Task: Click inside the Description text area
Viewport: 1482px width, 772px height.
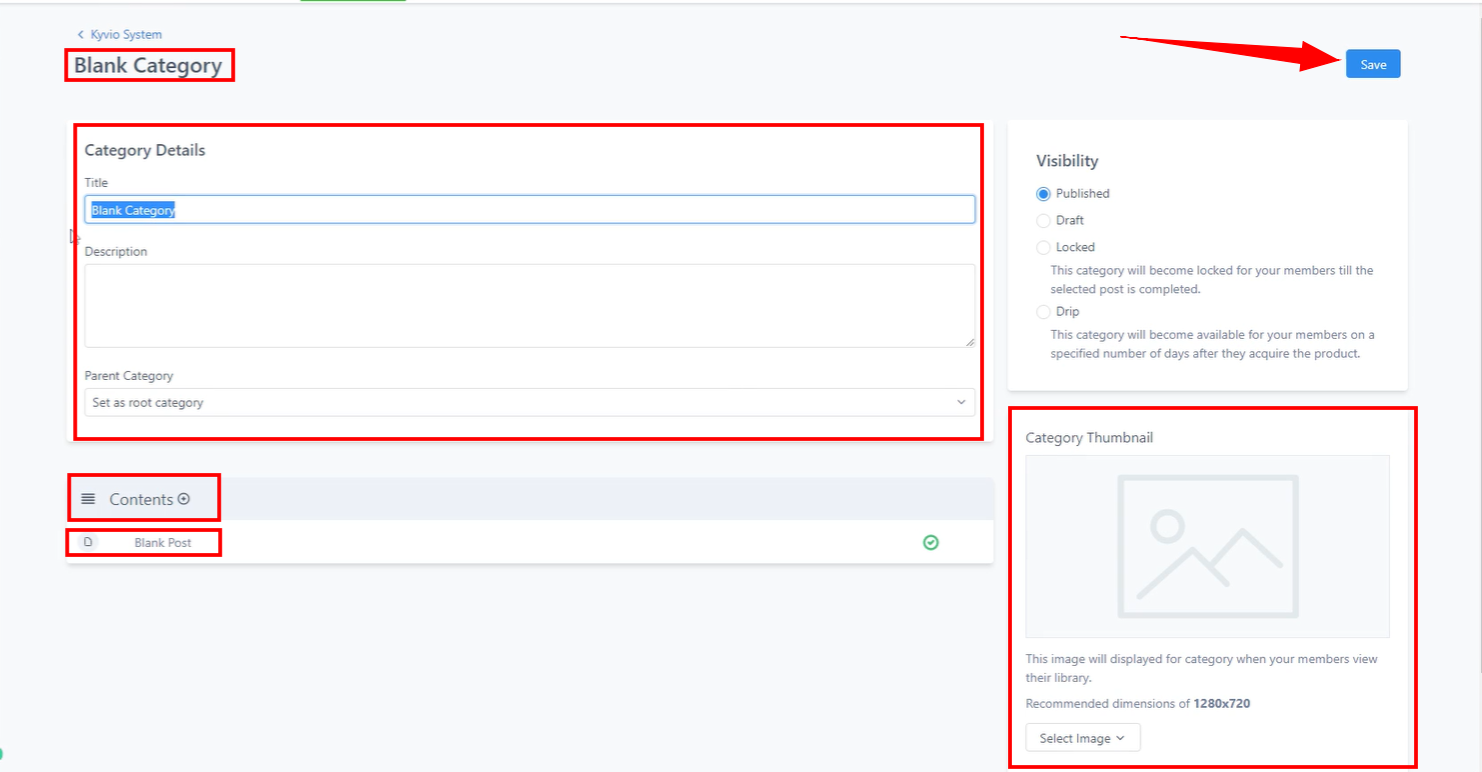Action: click(x=529, y=305)
